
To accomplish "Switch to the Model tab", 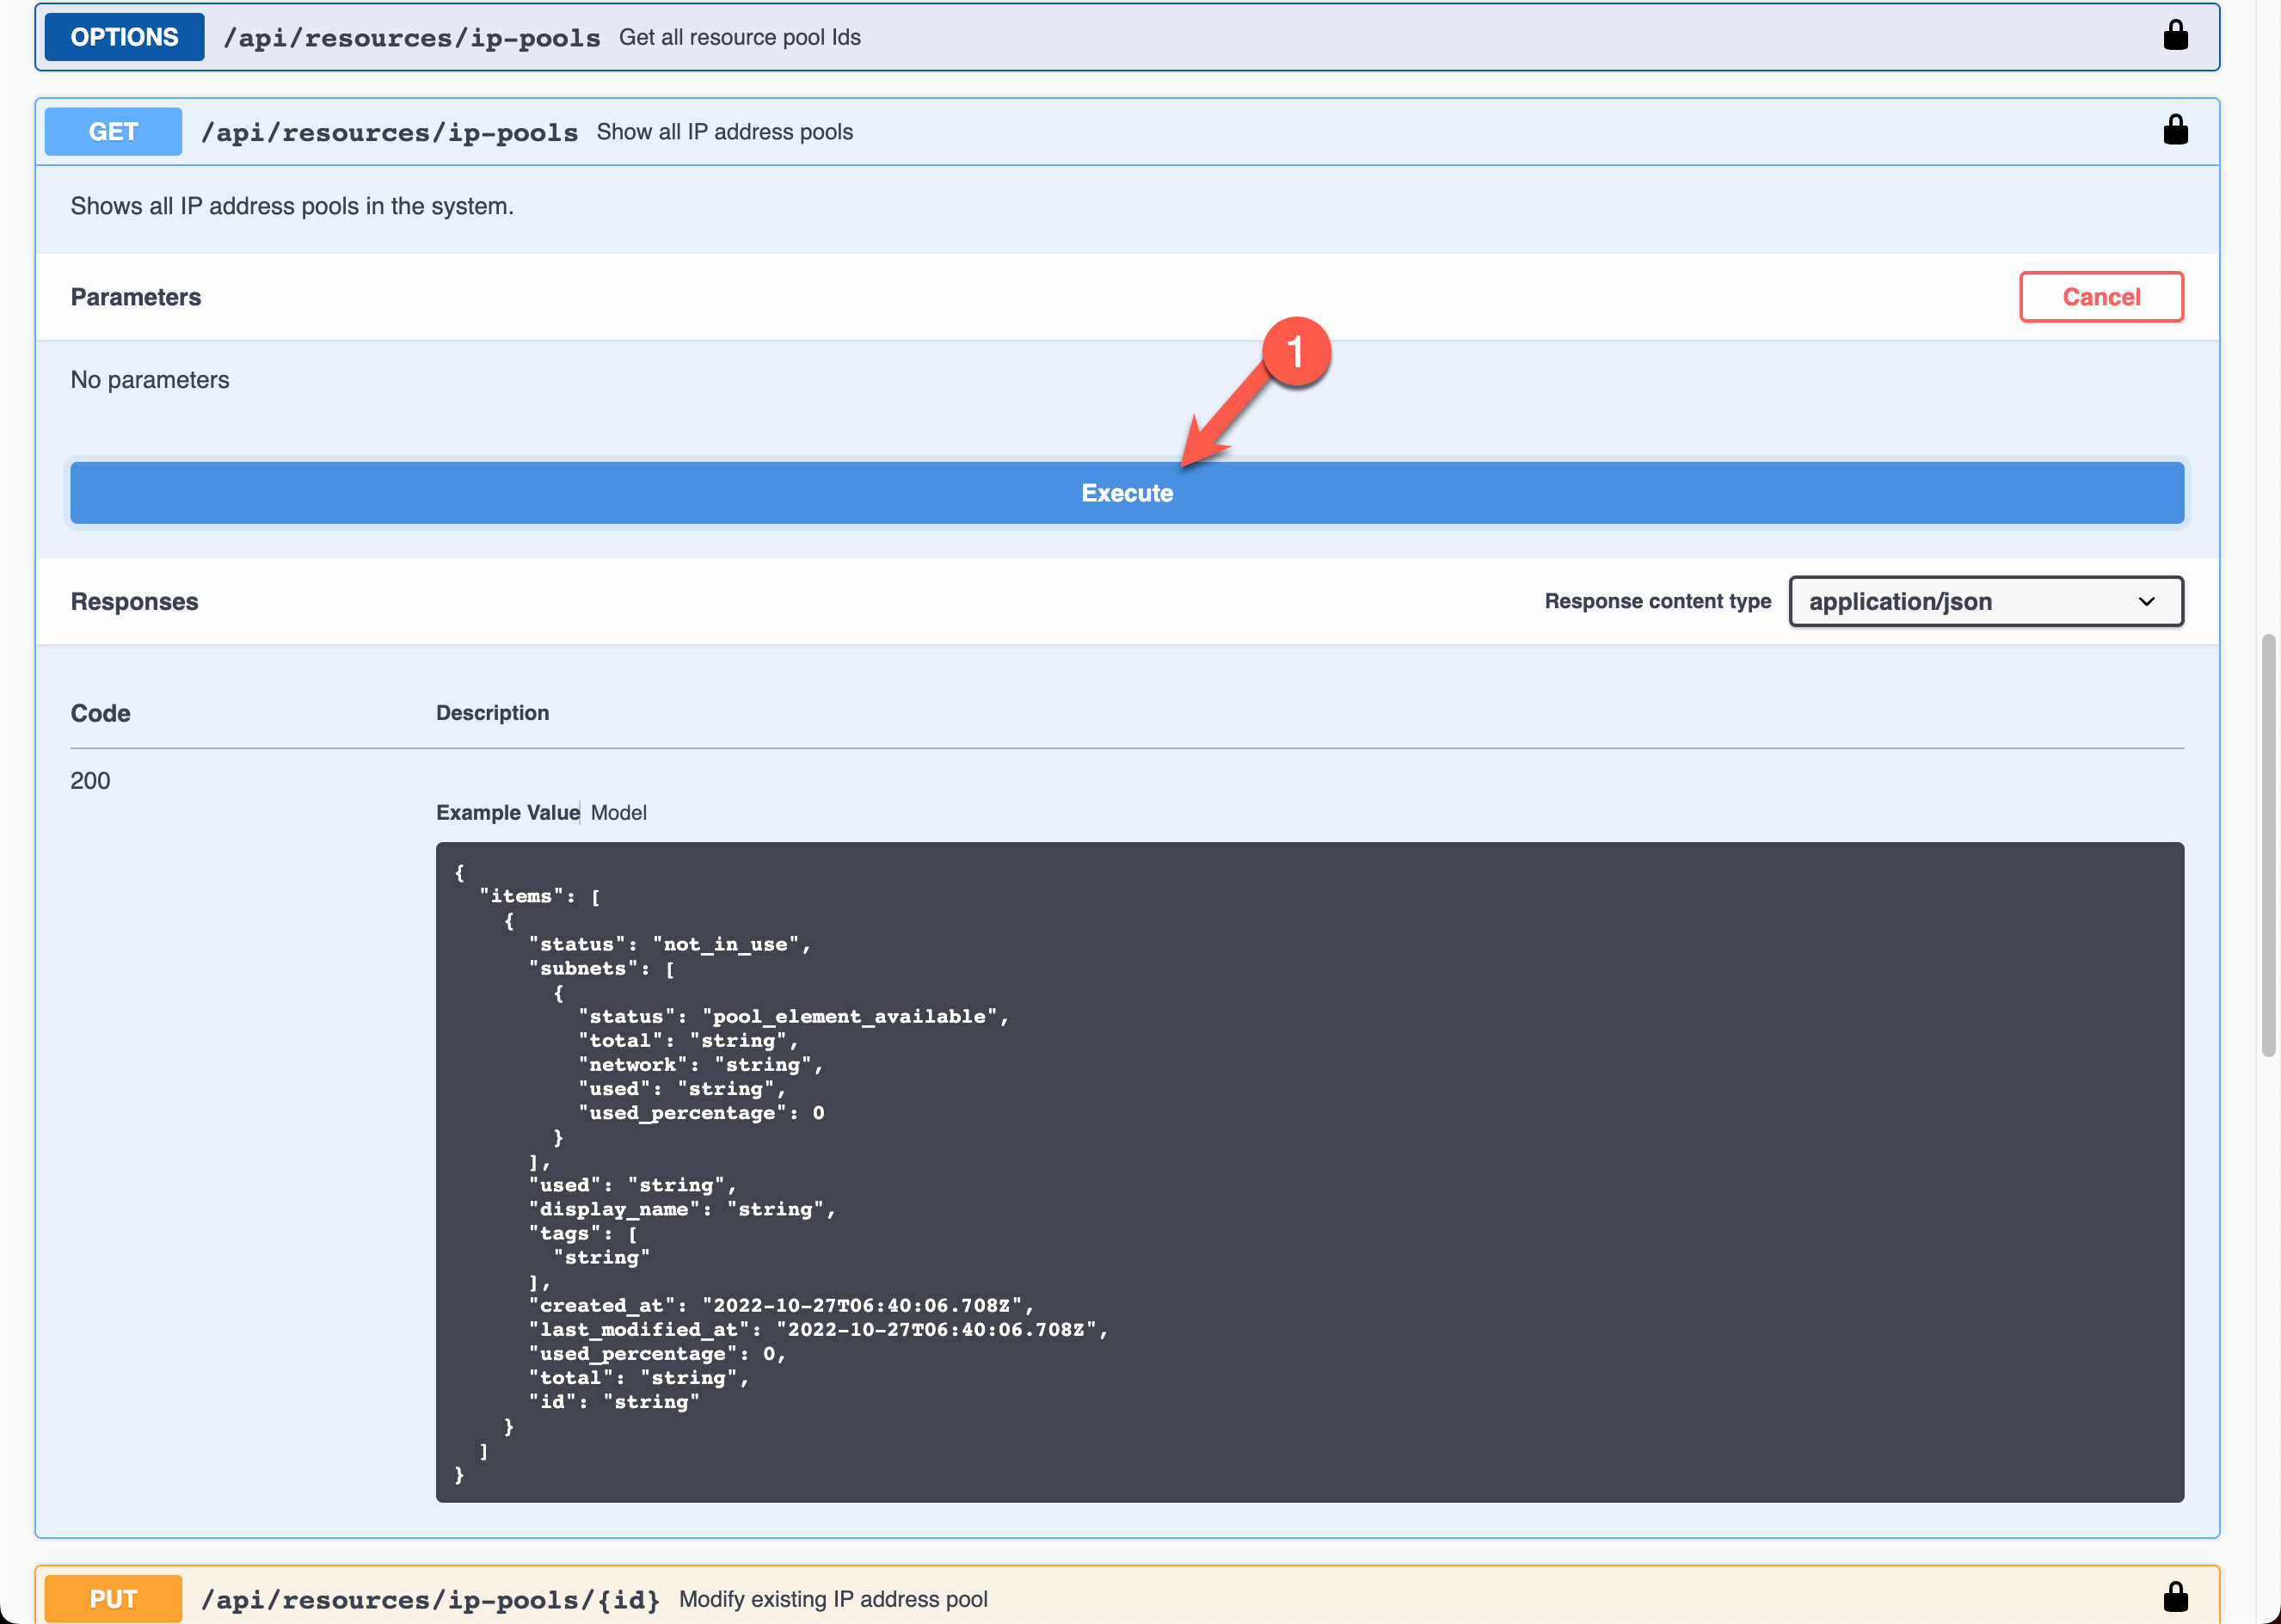I will click(x=618, y=812).
